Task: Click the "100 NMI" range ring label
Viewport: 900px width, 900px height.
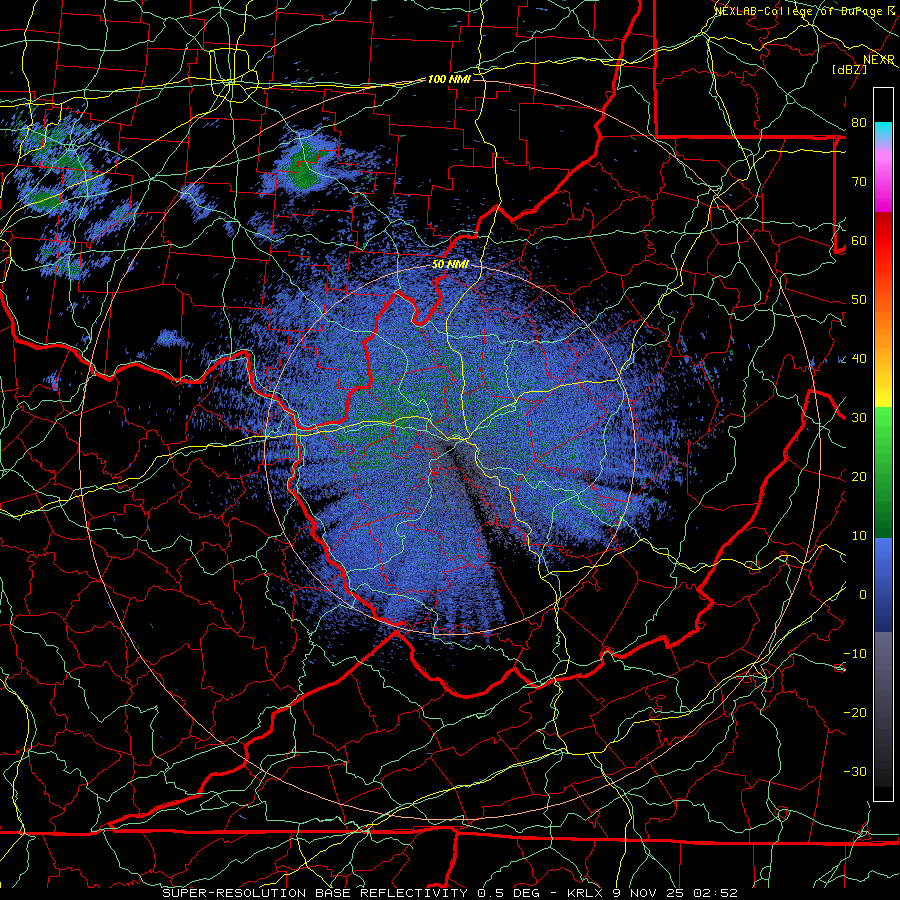Action: coord(449,79)
